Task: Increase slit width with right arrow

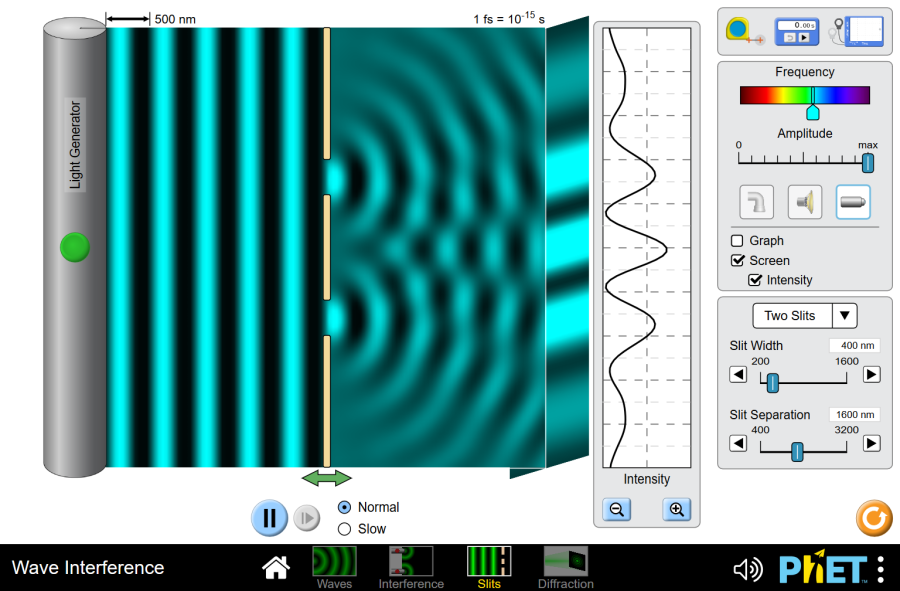Action: [871, 375]
